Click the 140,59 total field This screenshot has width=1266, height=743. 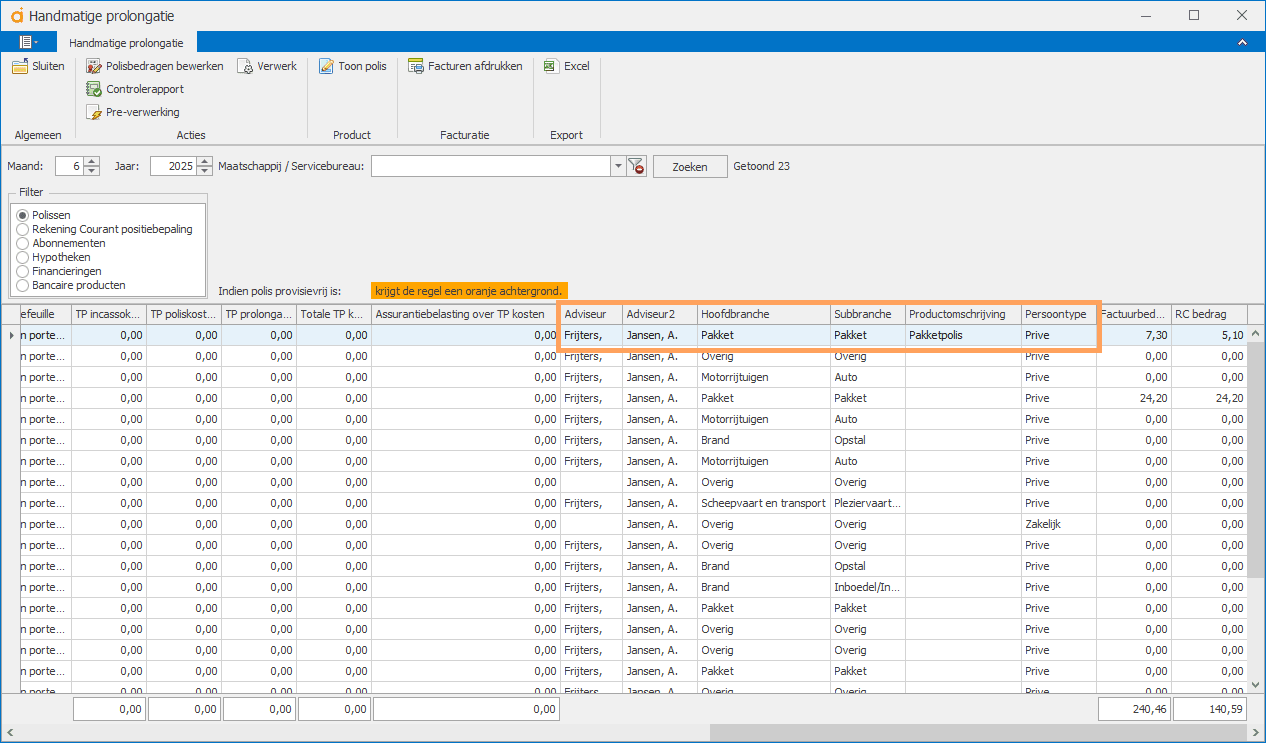(x=1210, y=709)
